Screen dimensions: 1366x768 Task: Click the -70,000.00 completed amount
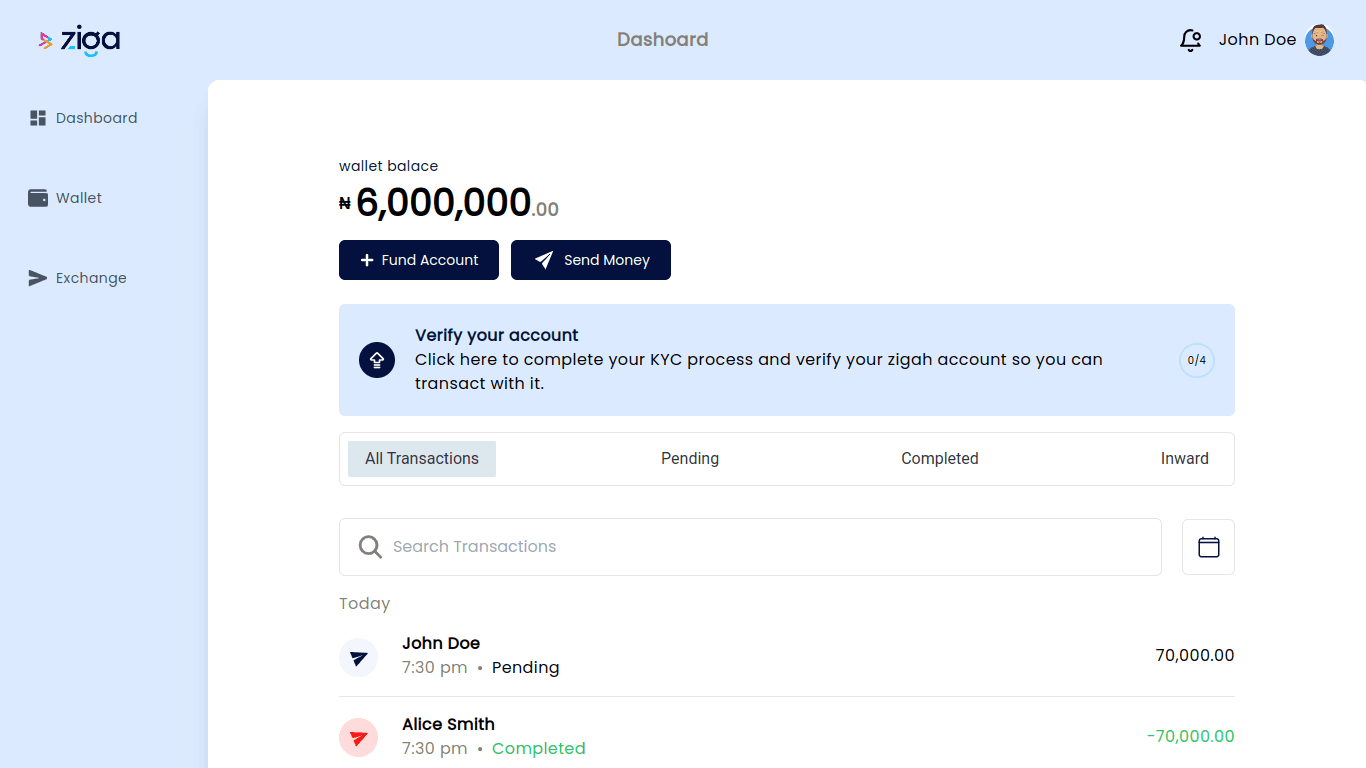[1191, 737]
